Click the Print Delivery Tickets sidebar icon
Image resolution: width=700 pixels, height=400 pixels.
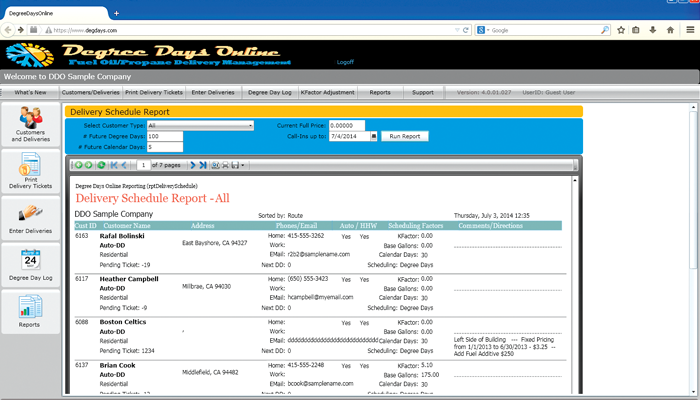click(30, 172)
